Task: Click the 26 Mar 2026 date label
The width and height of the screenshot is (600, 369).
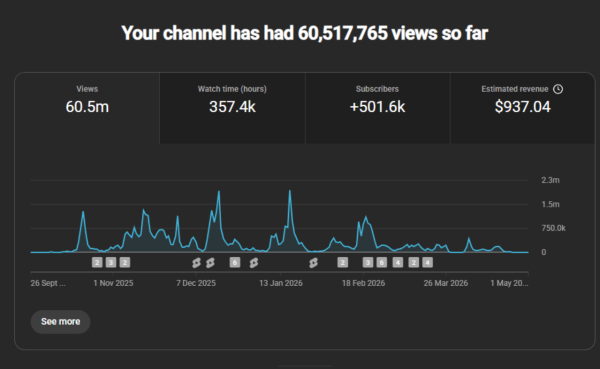Action: [x=446, y=283]
